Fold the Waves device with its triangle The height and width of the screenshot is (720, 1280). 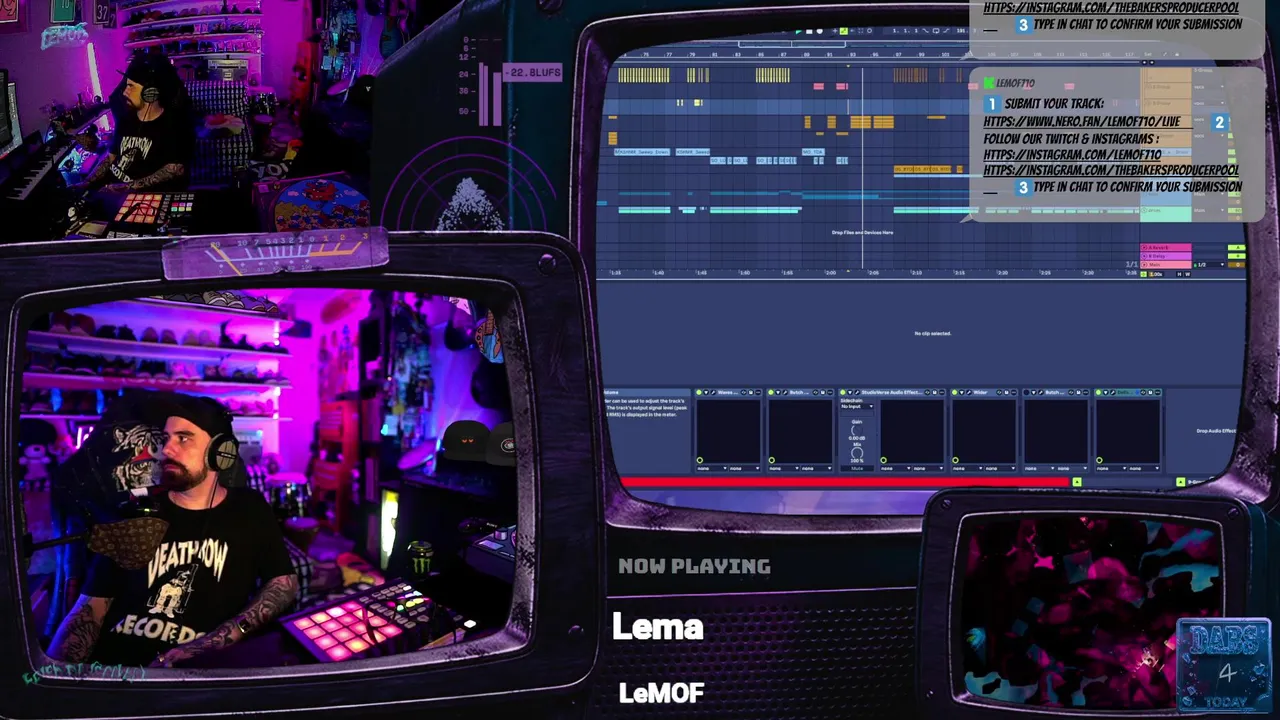pos(706,392)
